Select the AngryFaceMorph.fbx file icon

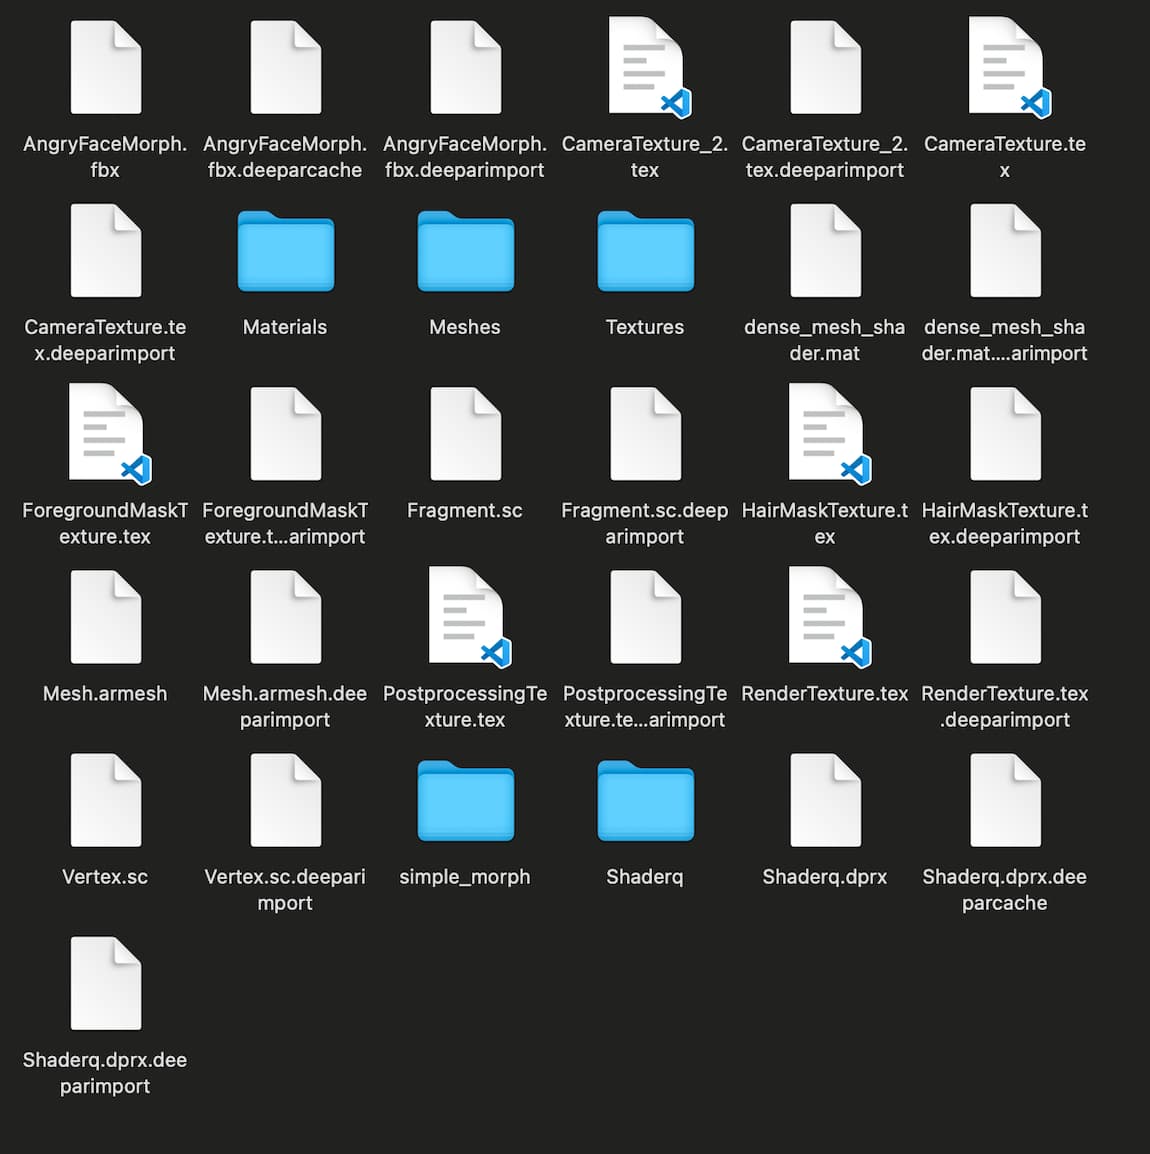click(105, 67)
